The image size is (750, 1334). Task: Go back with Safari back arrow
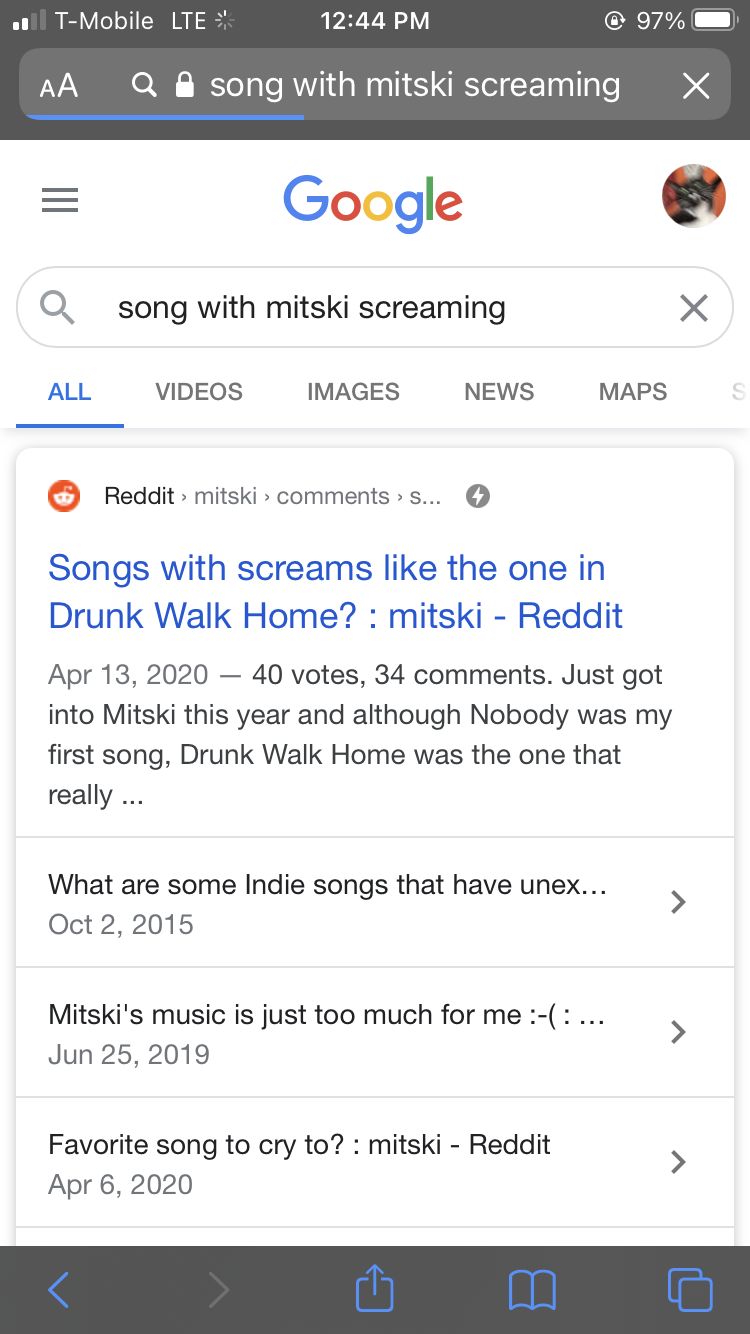point(59,1290)
